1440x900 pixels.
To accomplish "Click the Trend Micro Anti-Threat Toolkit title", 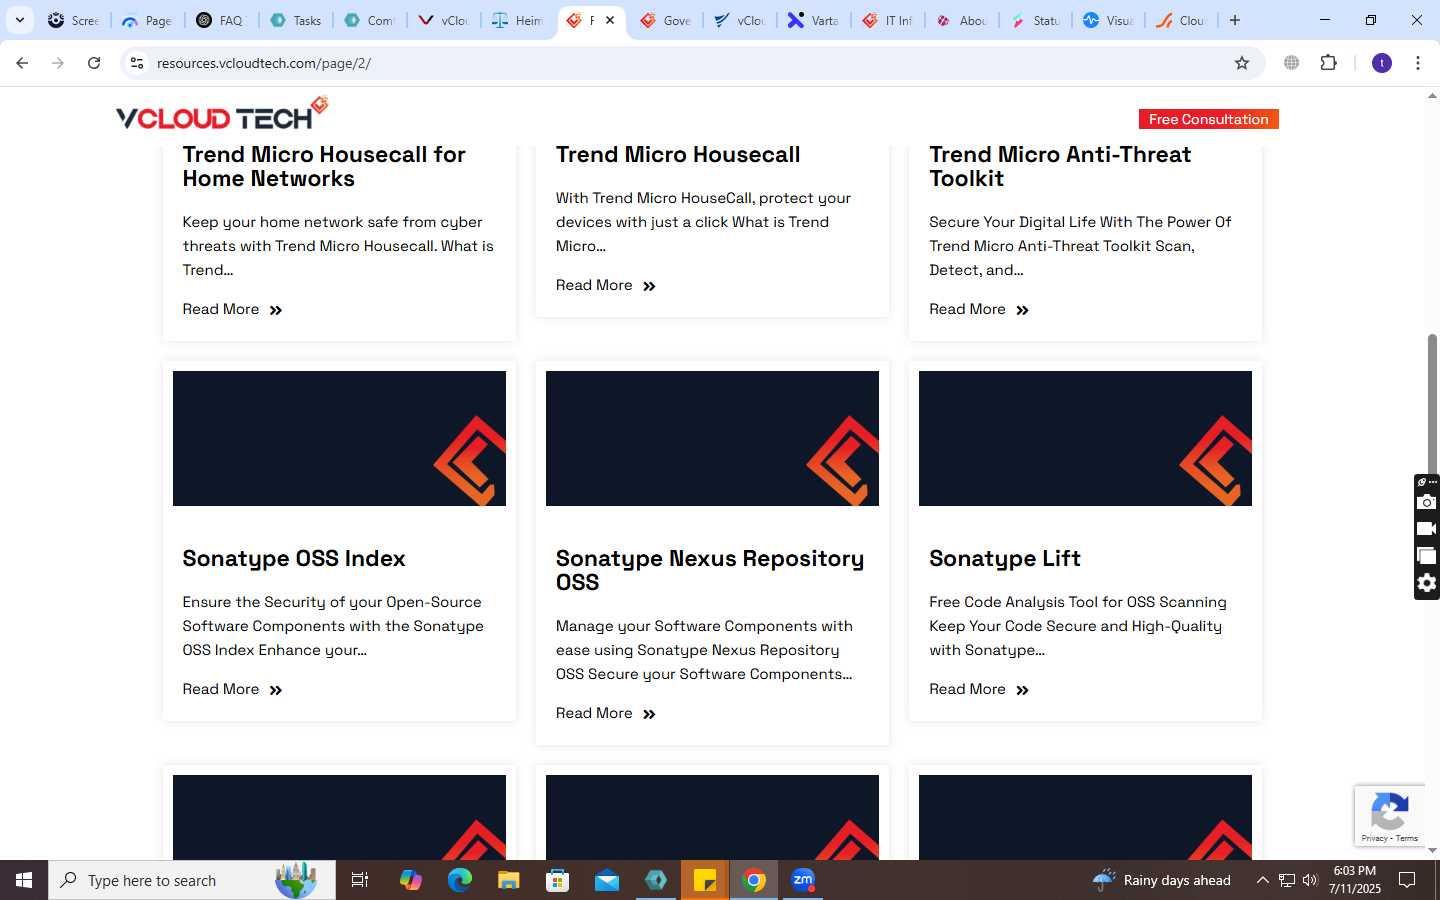I will (1060, 166).
